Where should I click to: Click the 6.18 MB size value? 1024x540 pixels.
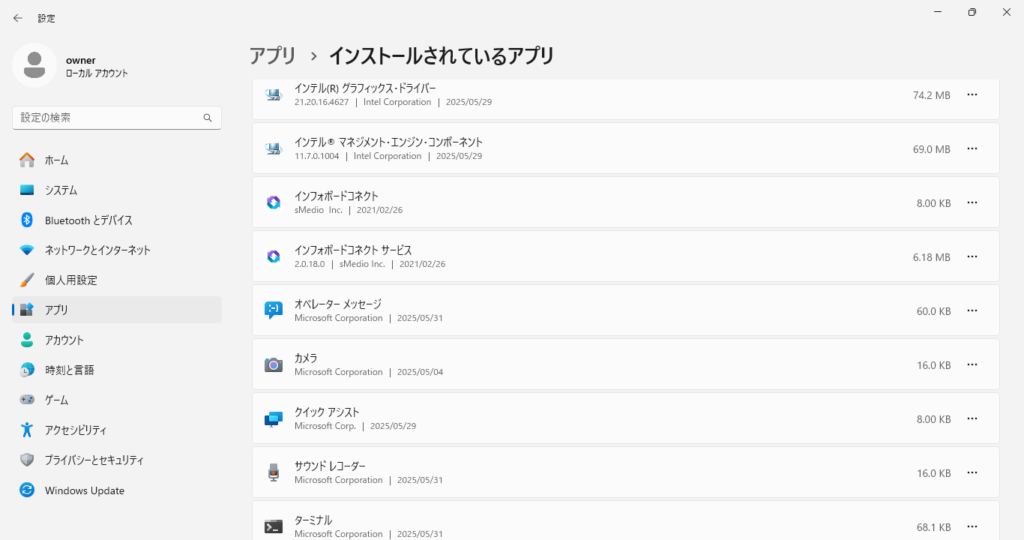(x=931, y=257)
